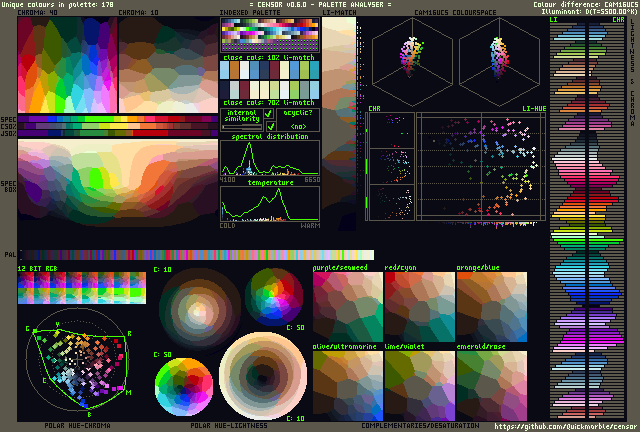Toggle the checkmark beside acyclic <no>
Screen dimensions: 640x432
pos(270,127)
